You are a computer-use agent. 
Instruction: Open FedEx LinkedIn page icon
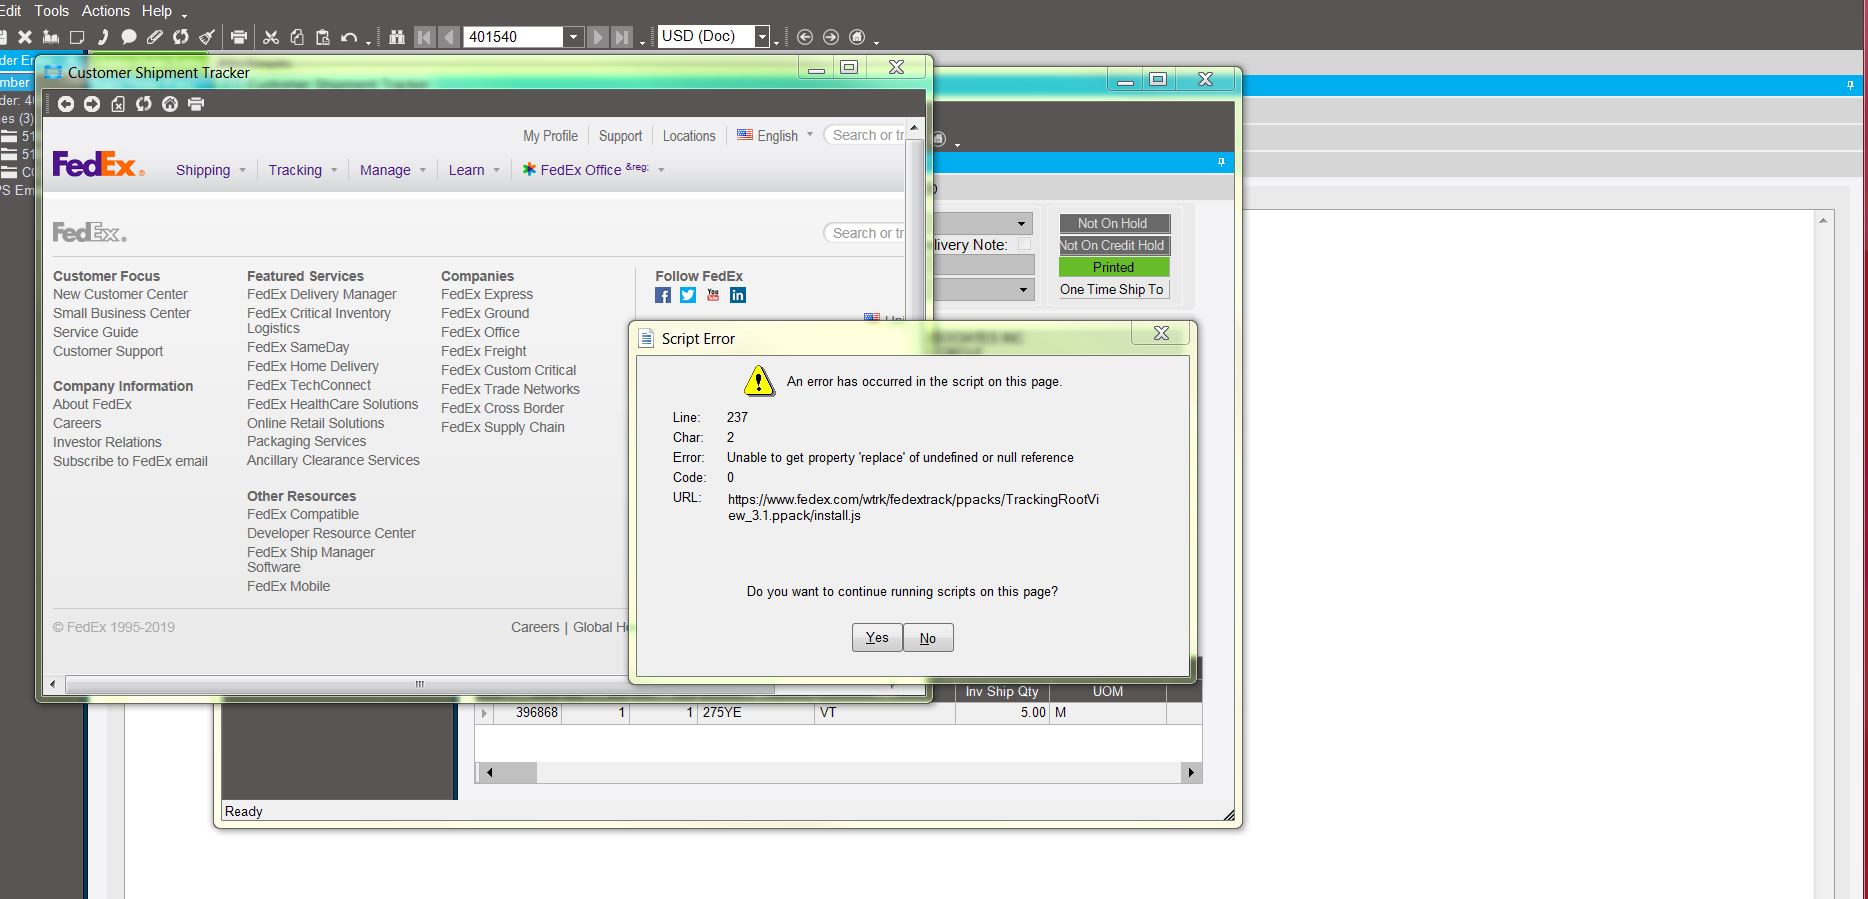(738, 295)
